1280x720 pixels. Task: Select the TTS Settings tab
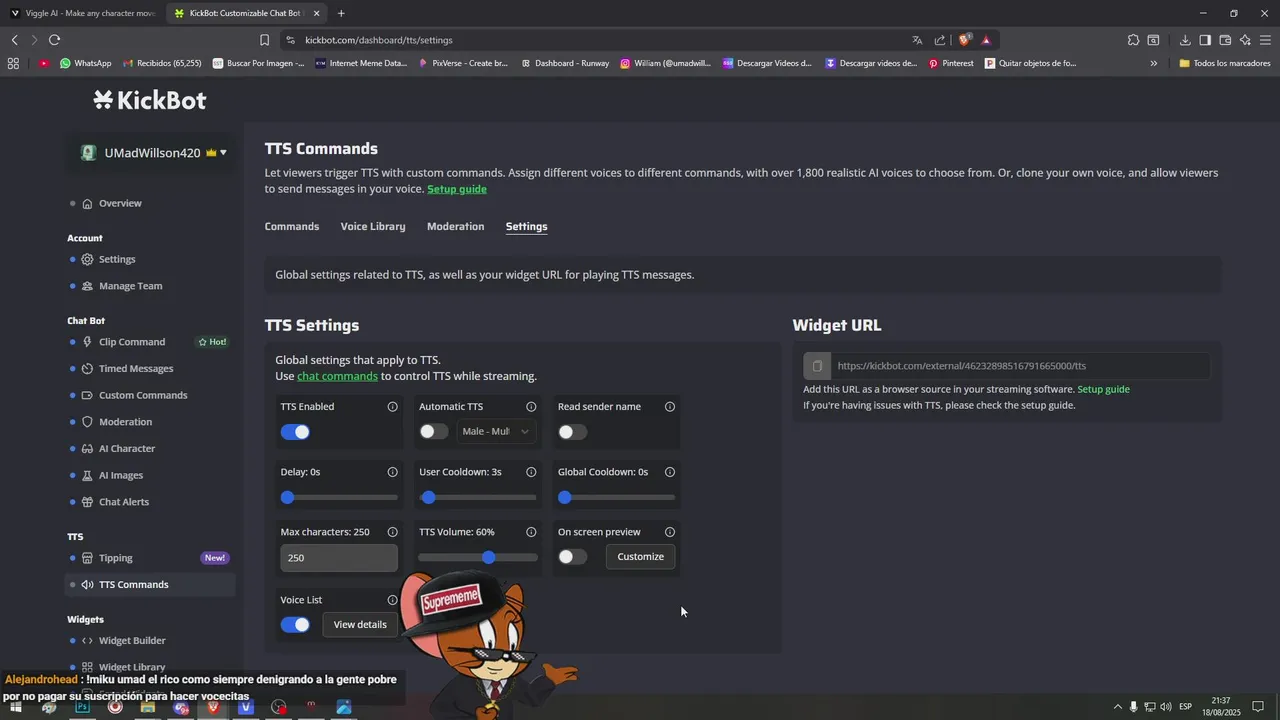coord(526,227)
